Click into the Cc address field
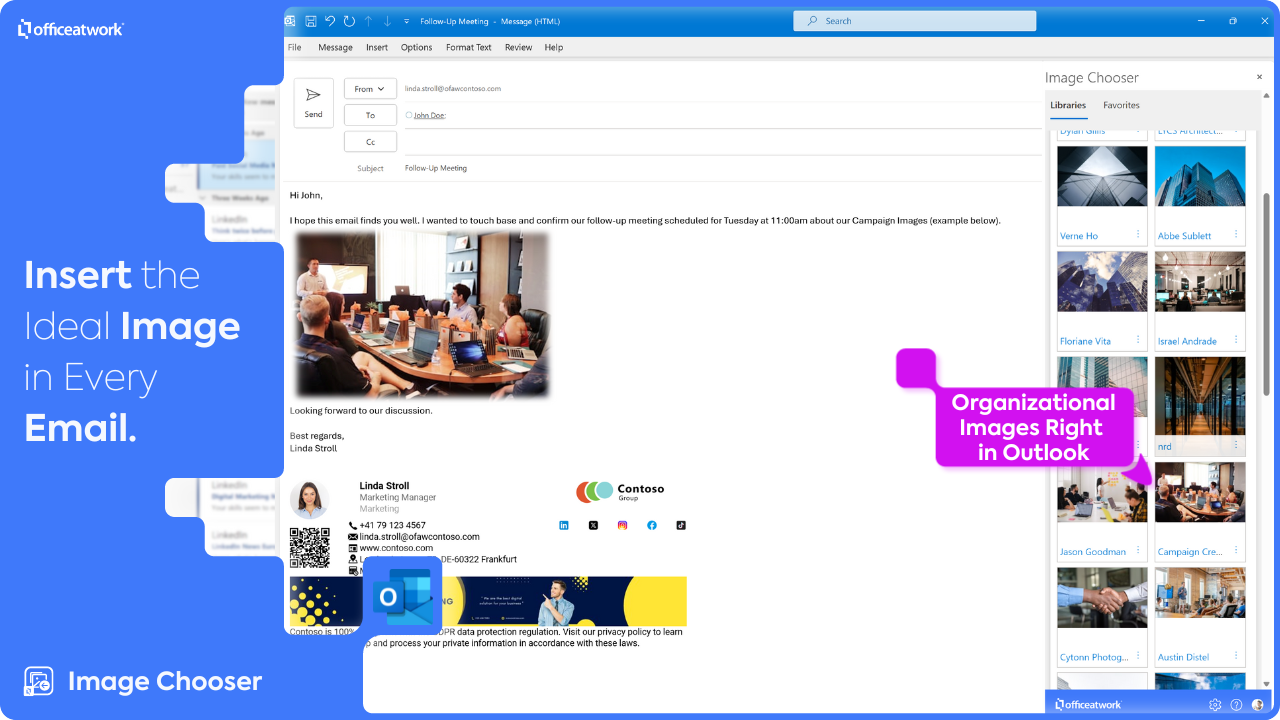The height and width of the screenshot is (720, 1280). click(x=722, y=142)
